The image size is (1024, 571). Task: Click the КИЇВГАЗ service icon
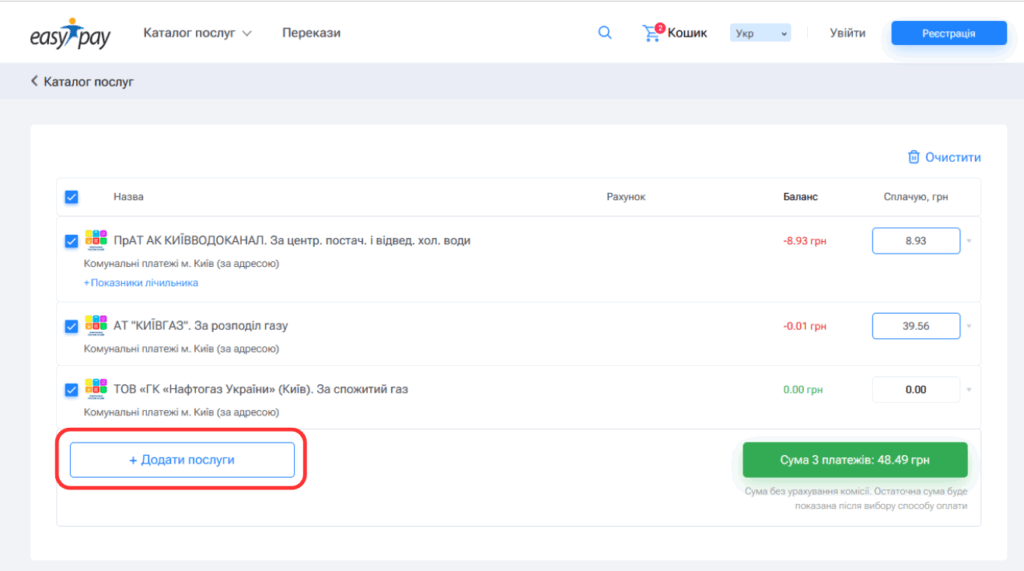pyautogui.click(x=96, y=325)
